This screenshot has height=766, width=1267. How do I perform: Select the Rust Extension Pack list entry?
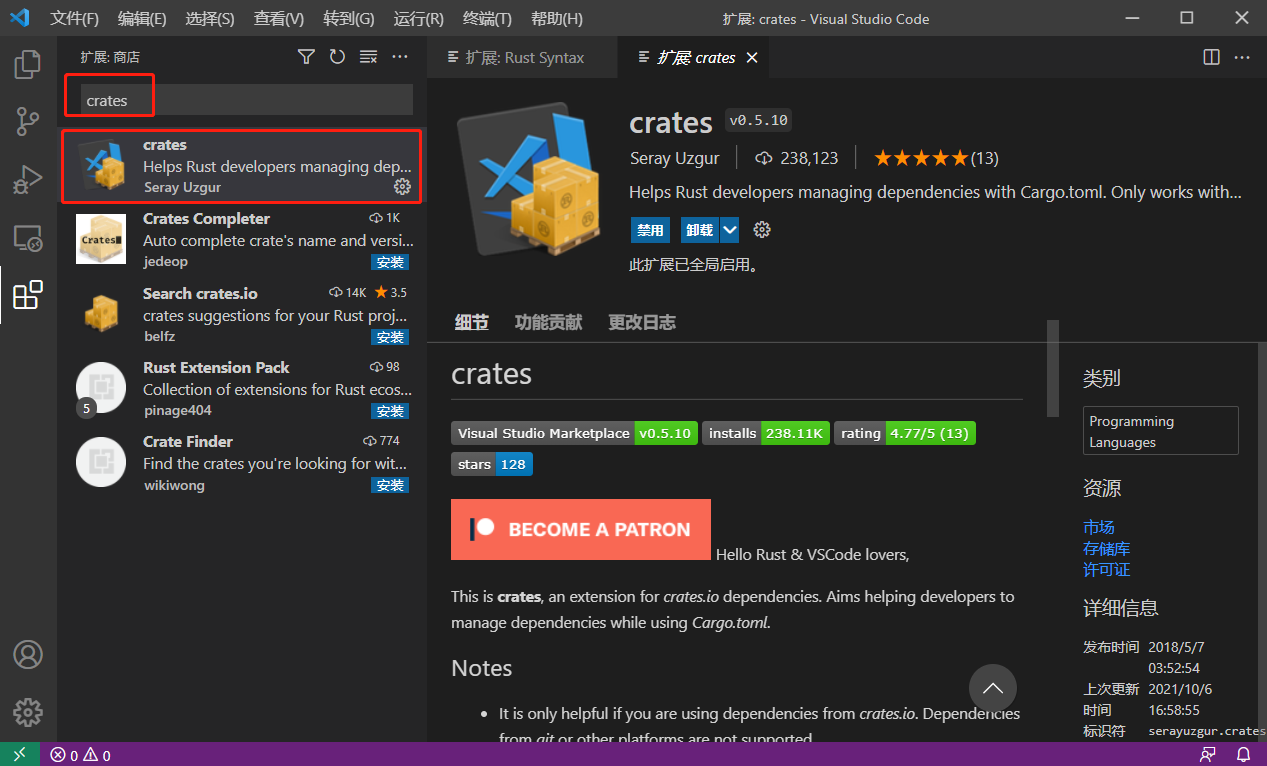point(241,387)
